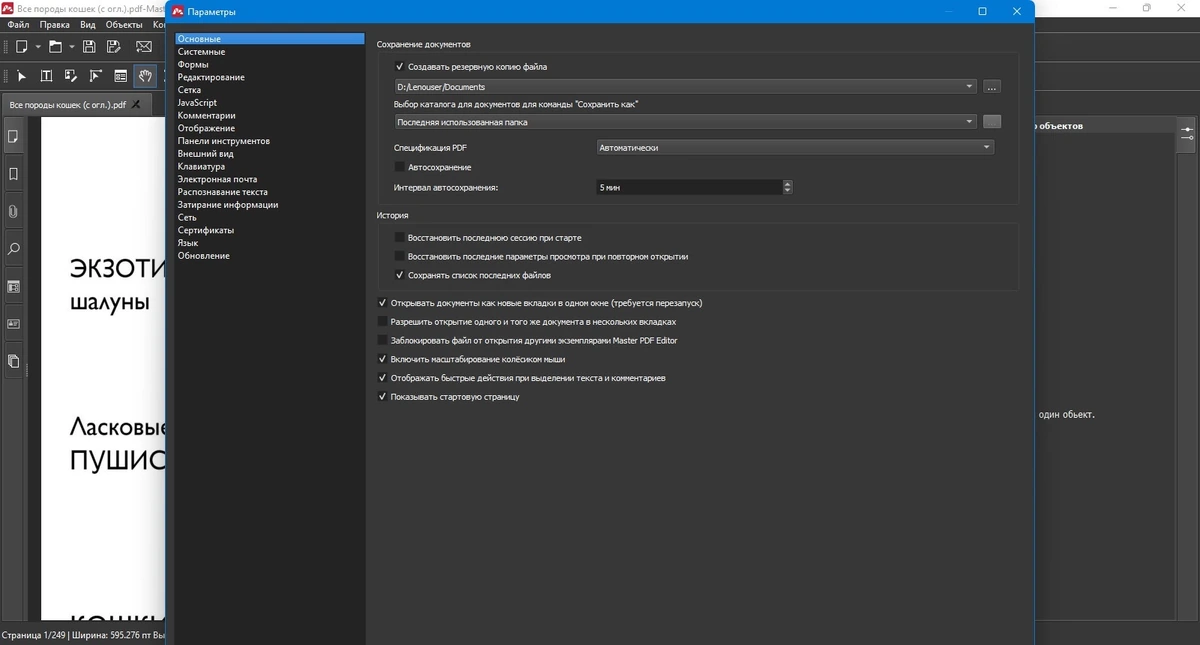Select Клавиатура in the settings list
The width and height of the screenshot is (1200, 645).
tap(201, 167)
